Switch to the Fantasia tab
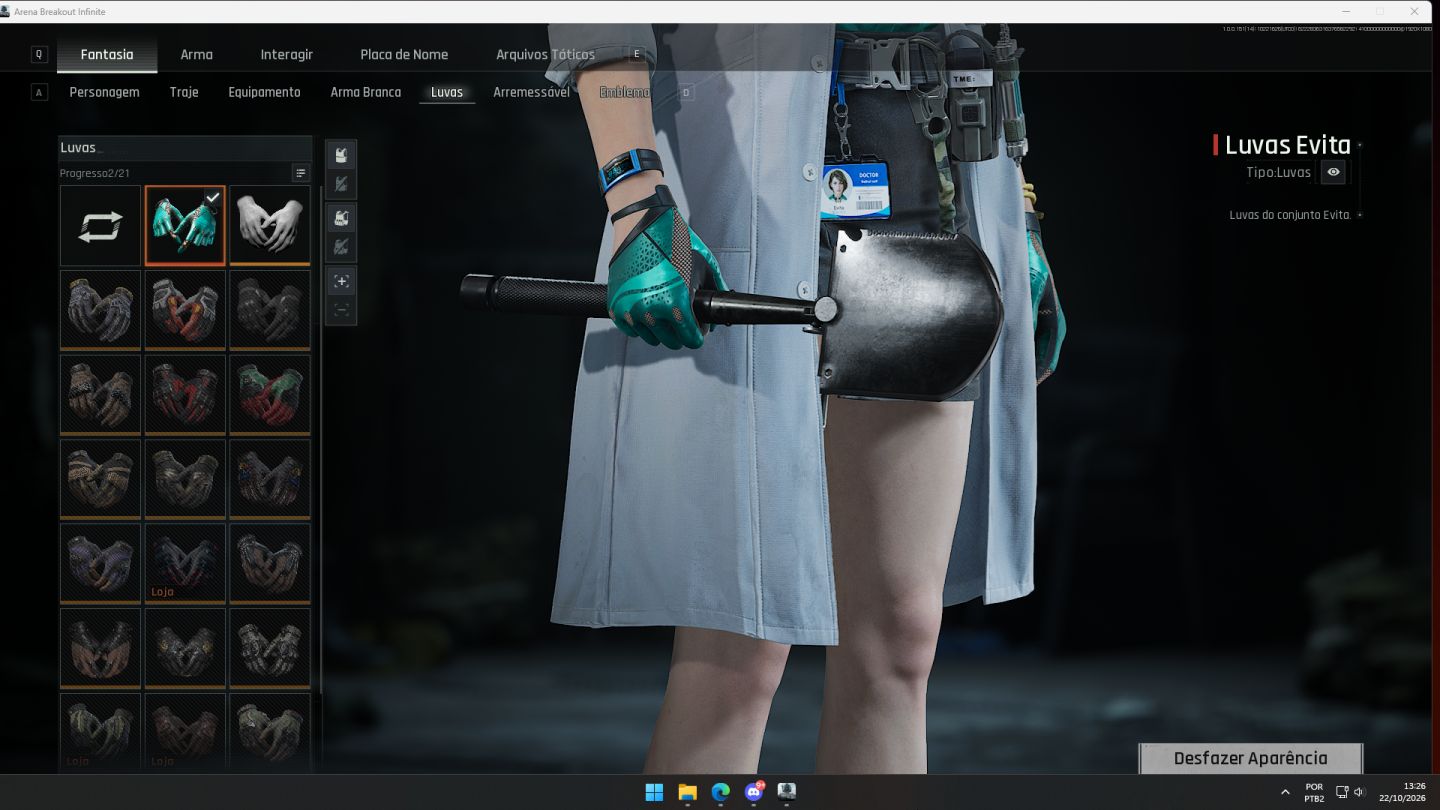Screen dimensions: 1440x810 point(107,54)
